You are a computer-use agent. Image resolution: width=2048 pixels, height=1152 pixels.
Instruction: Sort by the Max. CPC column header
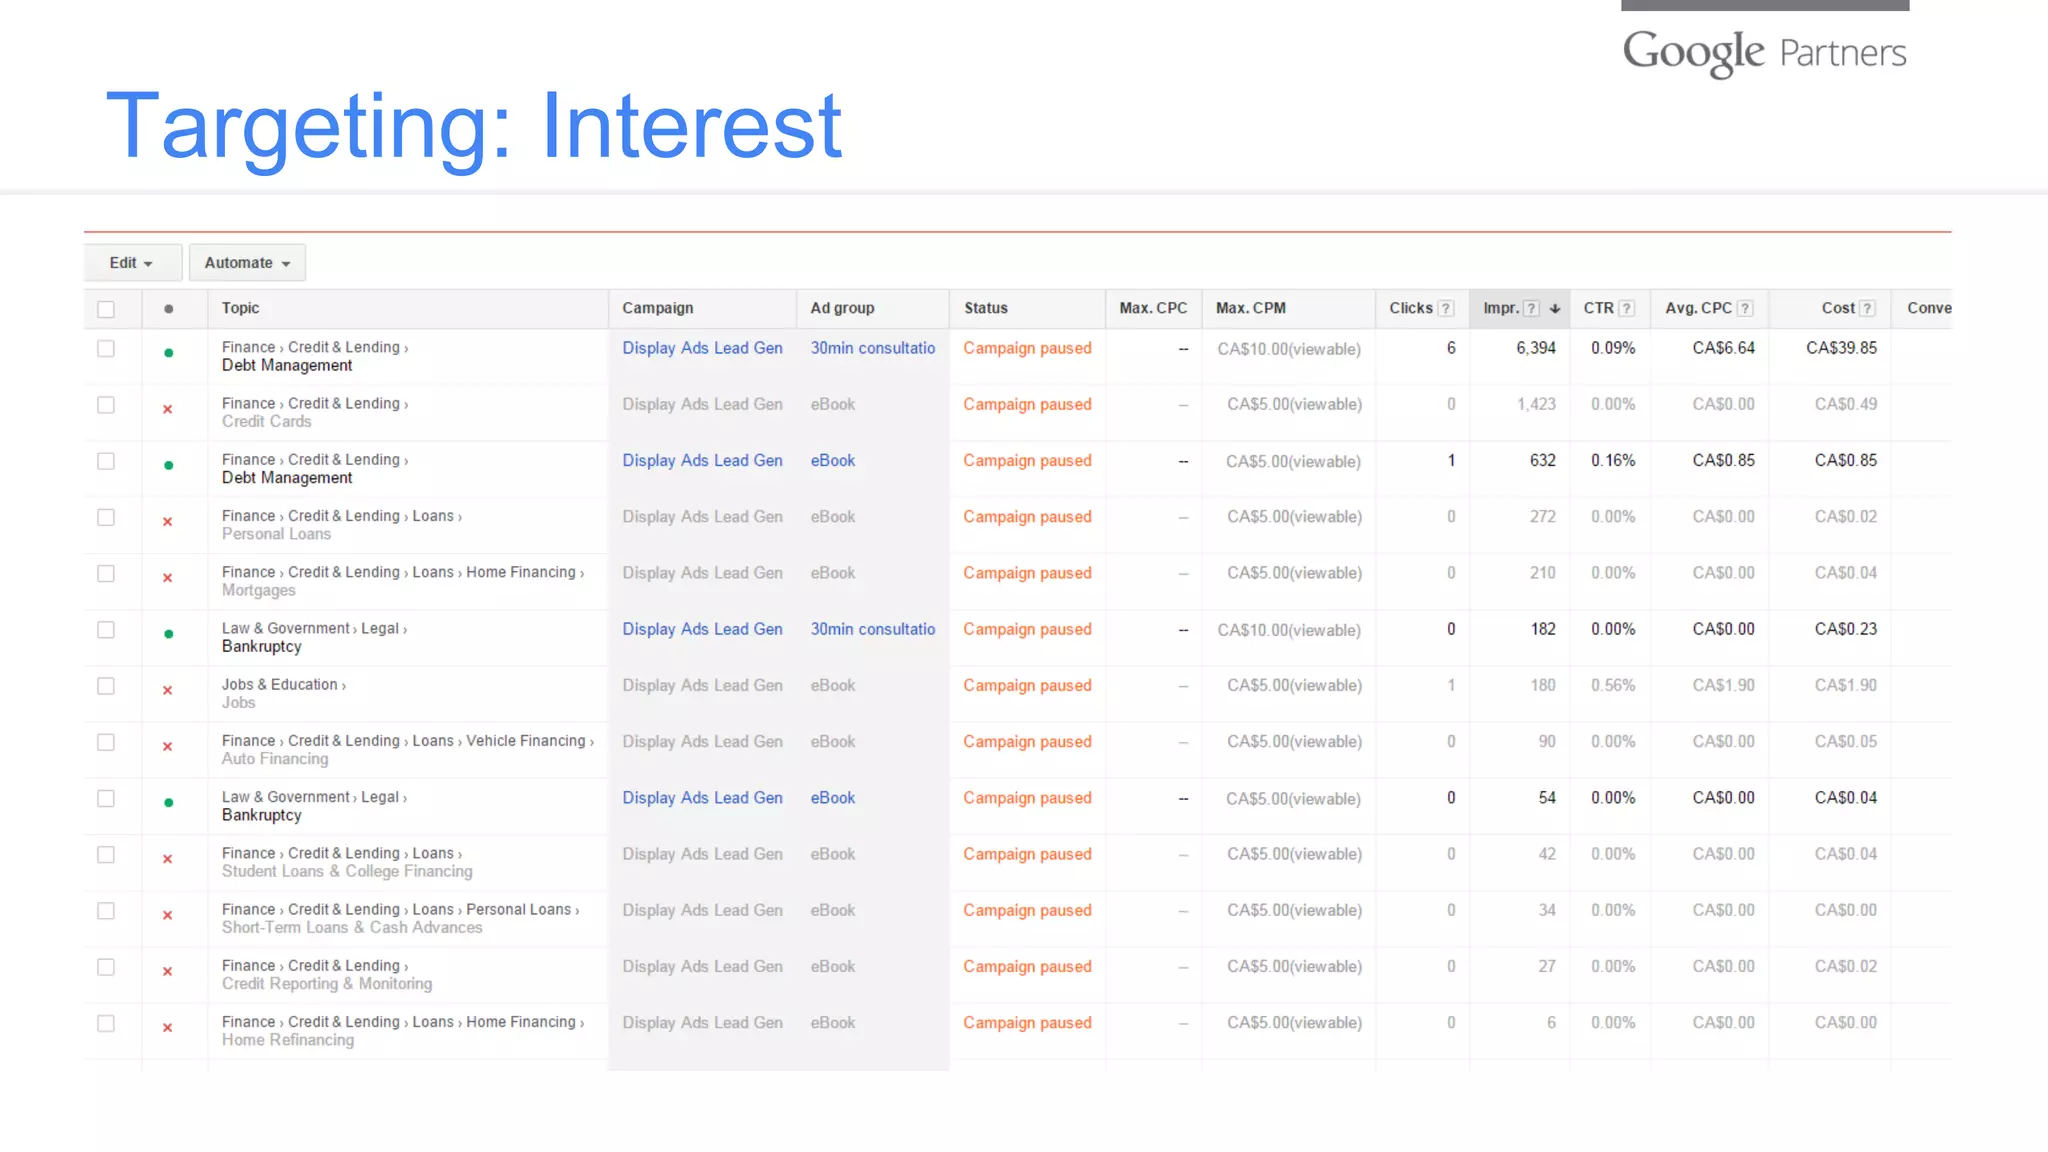(x=1153, y=308)
